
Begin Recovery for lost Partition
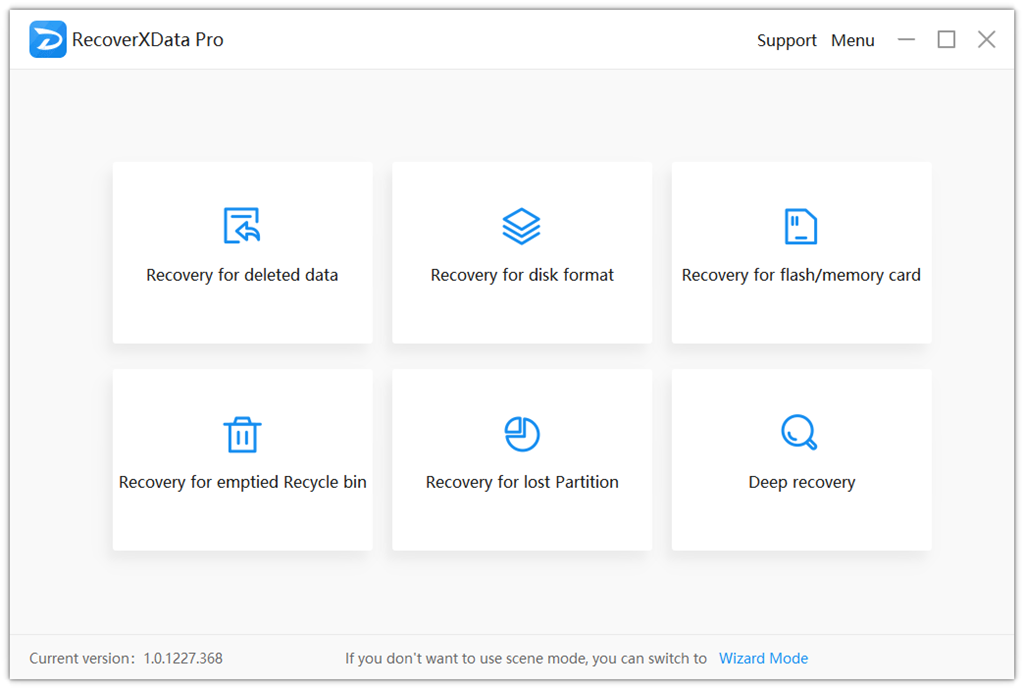click(x=521, y=460)
